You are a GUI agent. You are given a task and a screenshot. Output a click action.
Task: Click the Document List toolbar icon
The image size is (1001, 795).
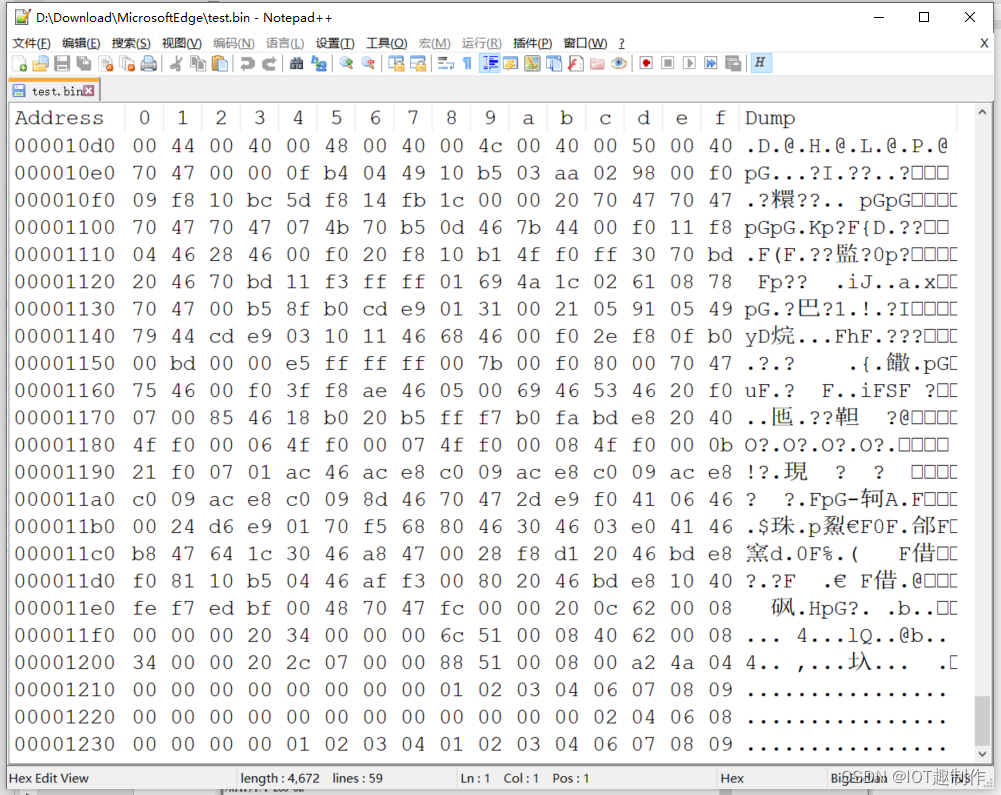(x=553, y=63)
